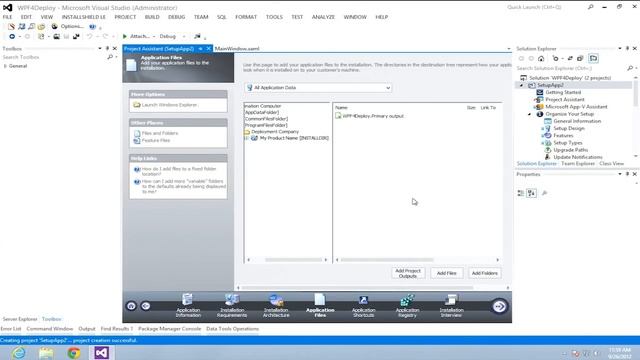Open Files and Folders link
Viewport: 640px width, 360px height.
[x=160, y=133]
